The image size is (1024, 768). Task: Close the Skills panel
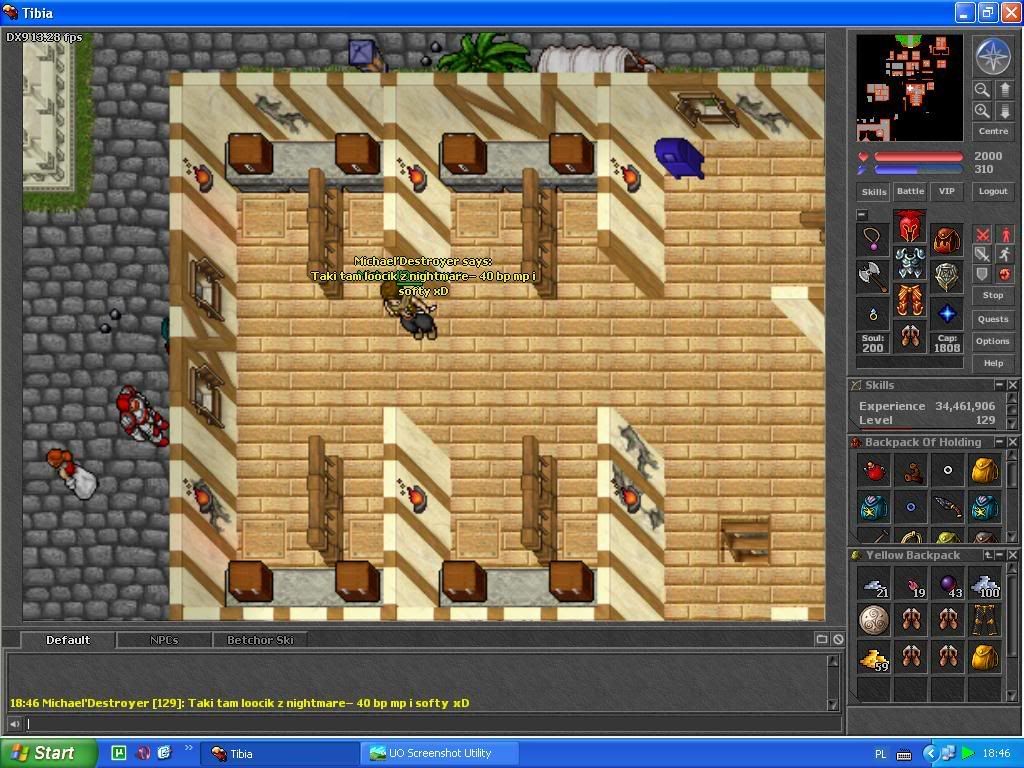1012,385
